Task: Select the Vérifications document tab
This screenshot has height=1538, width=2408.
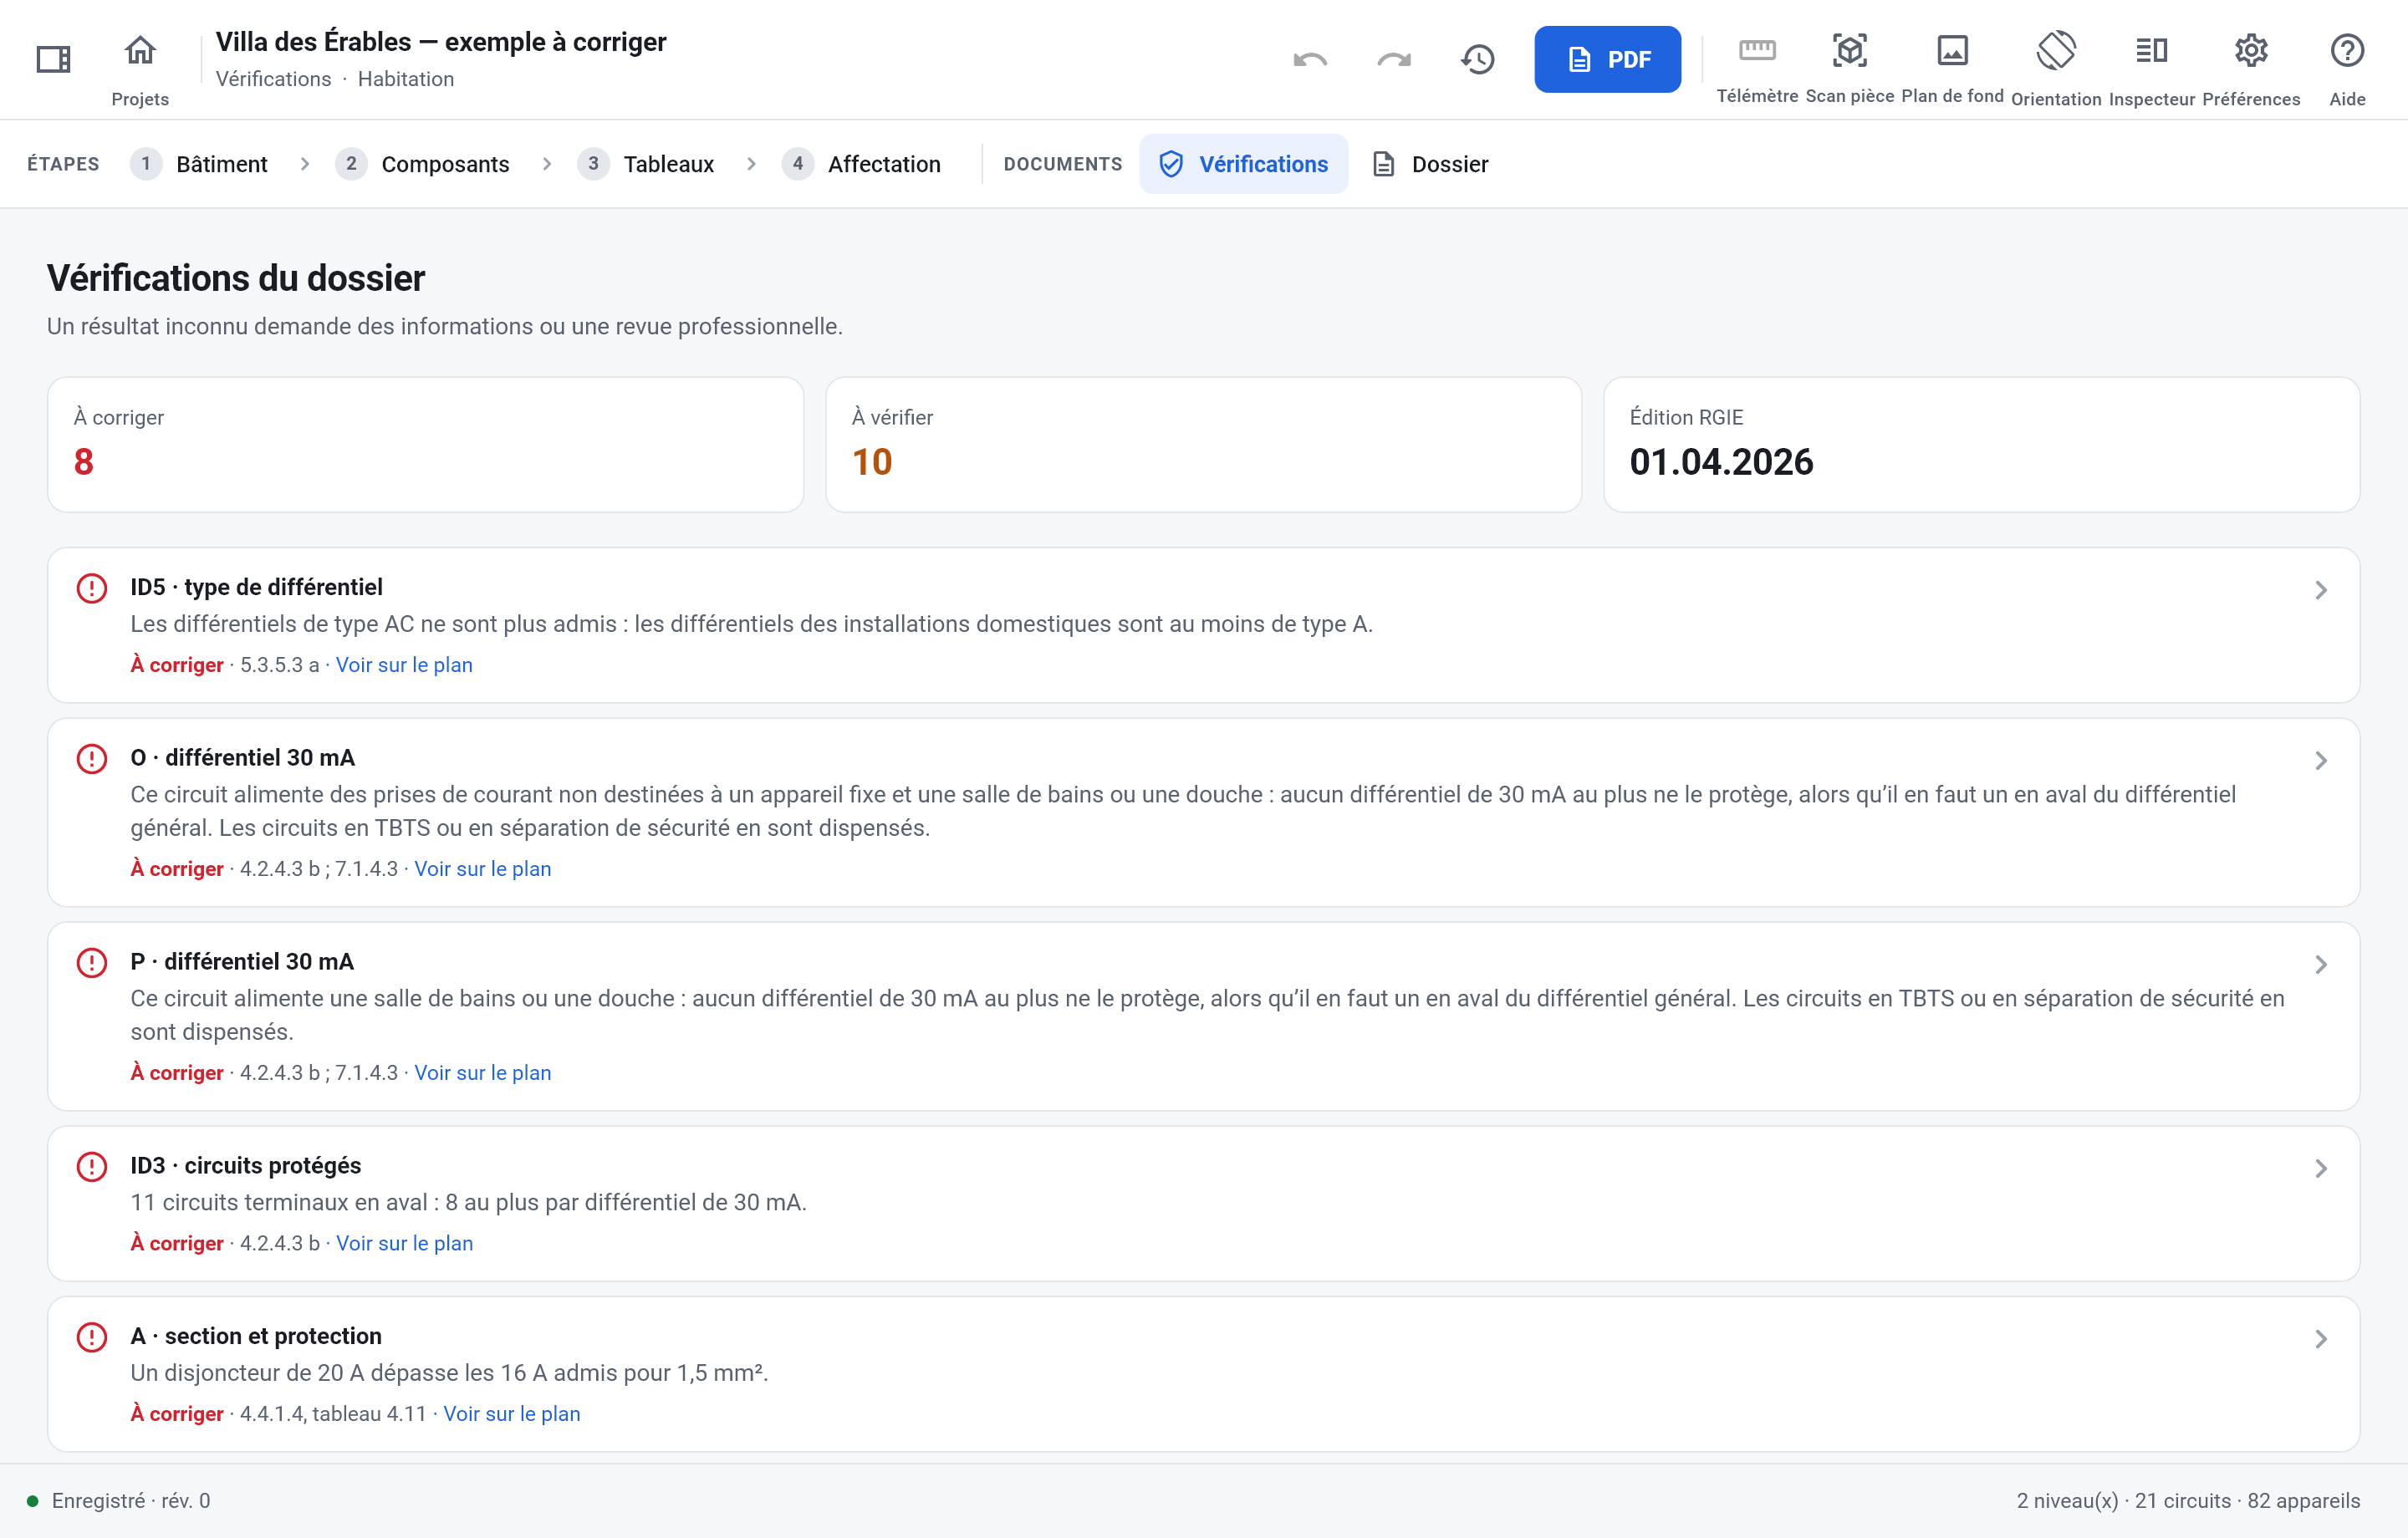Action: pyautogui.click(x=1243, y=164)
